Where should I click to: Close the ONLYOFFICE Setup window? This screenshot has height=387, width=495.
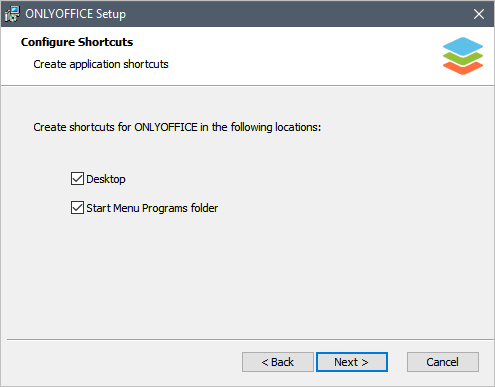pos(479,14)
